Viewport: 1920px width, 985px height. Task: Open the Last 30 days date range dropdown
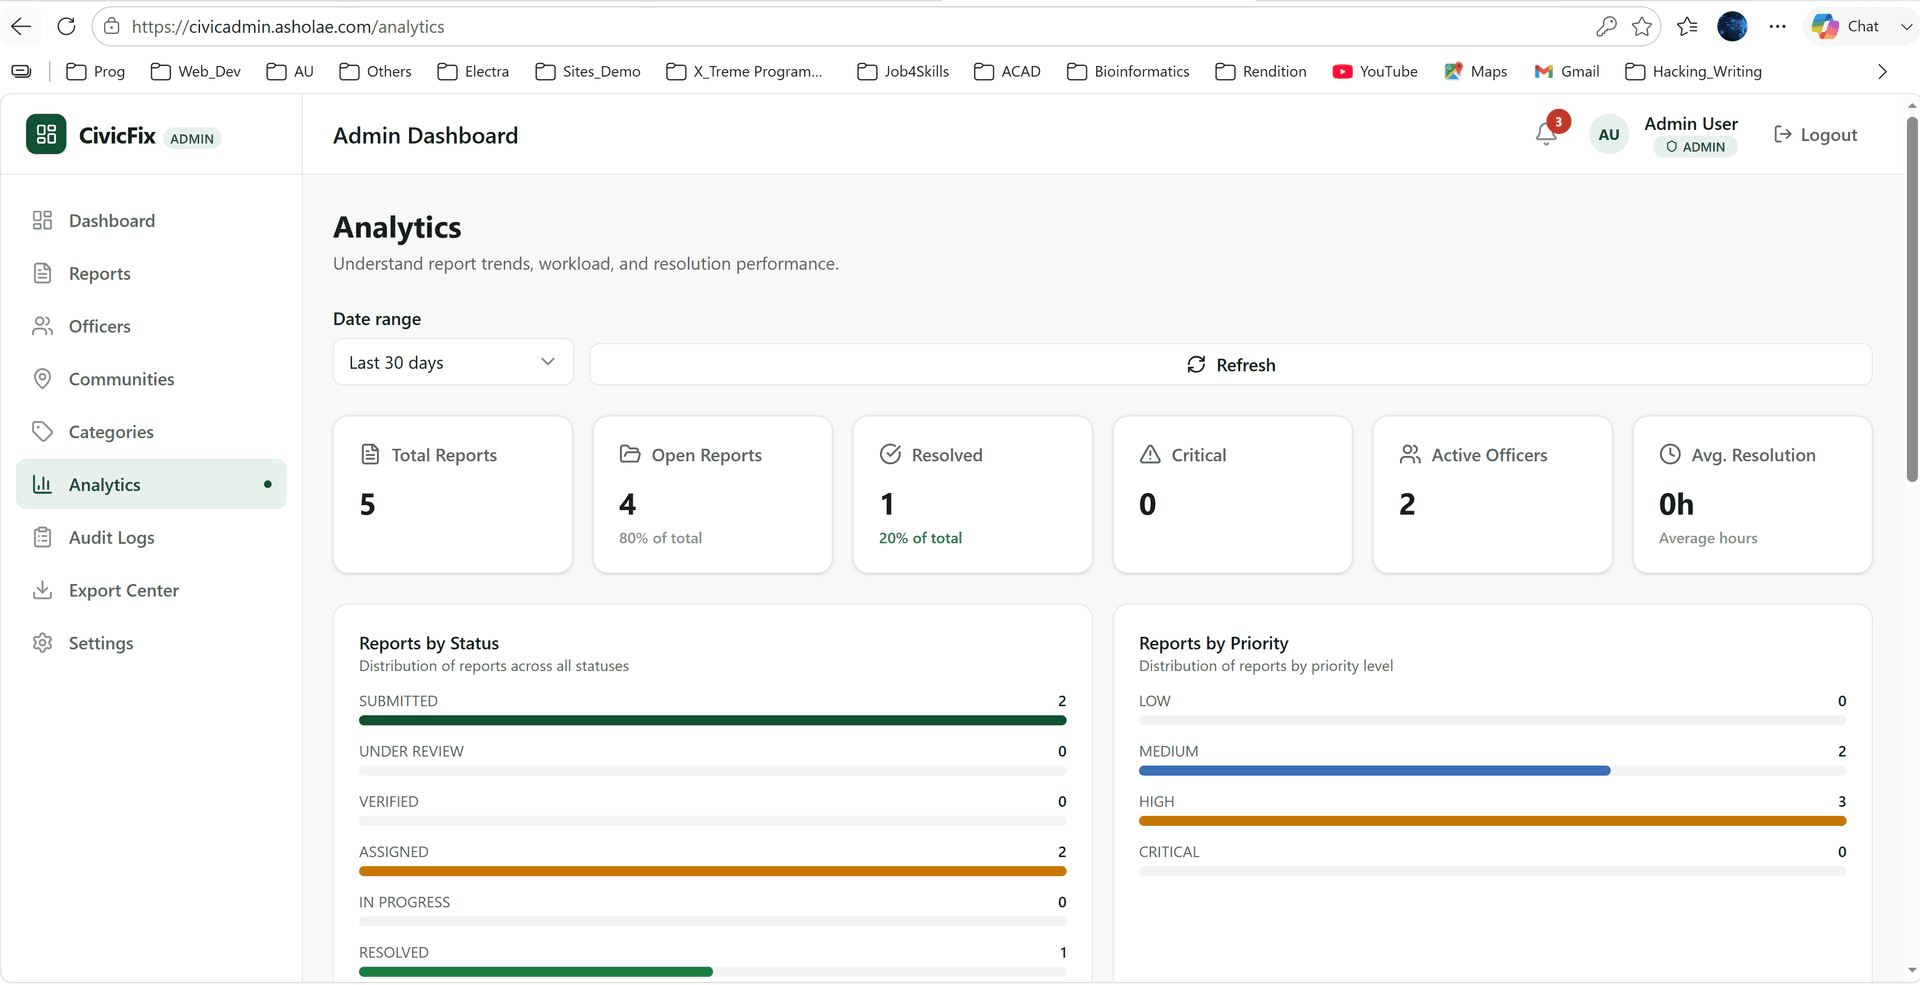click(453, 362)
